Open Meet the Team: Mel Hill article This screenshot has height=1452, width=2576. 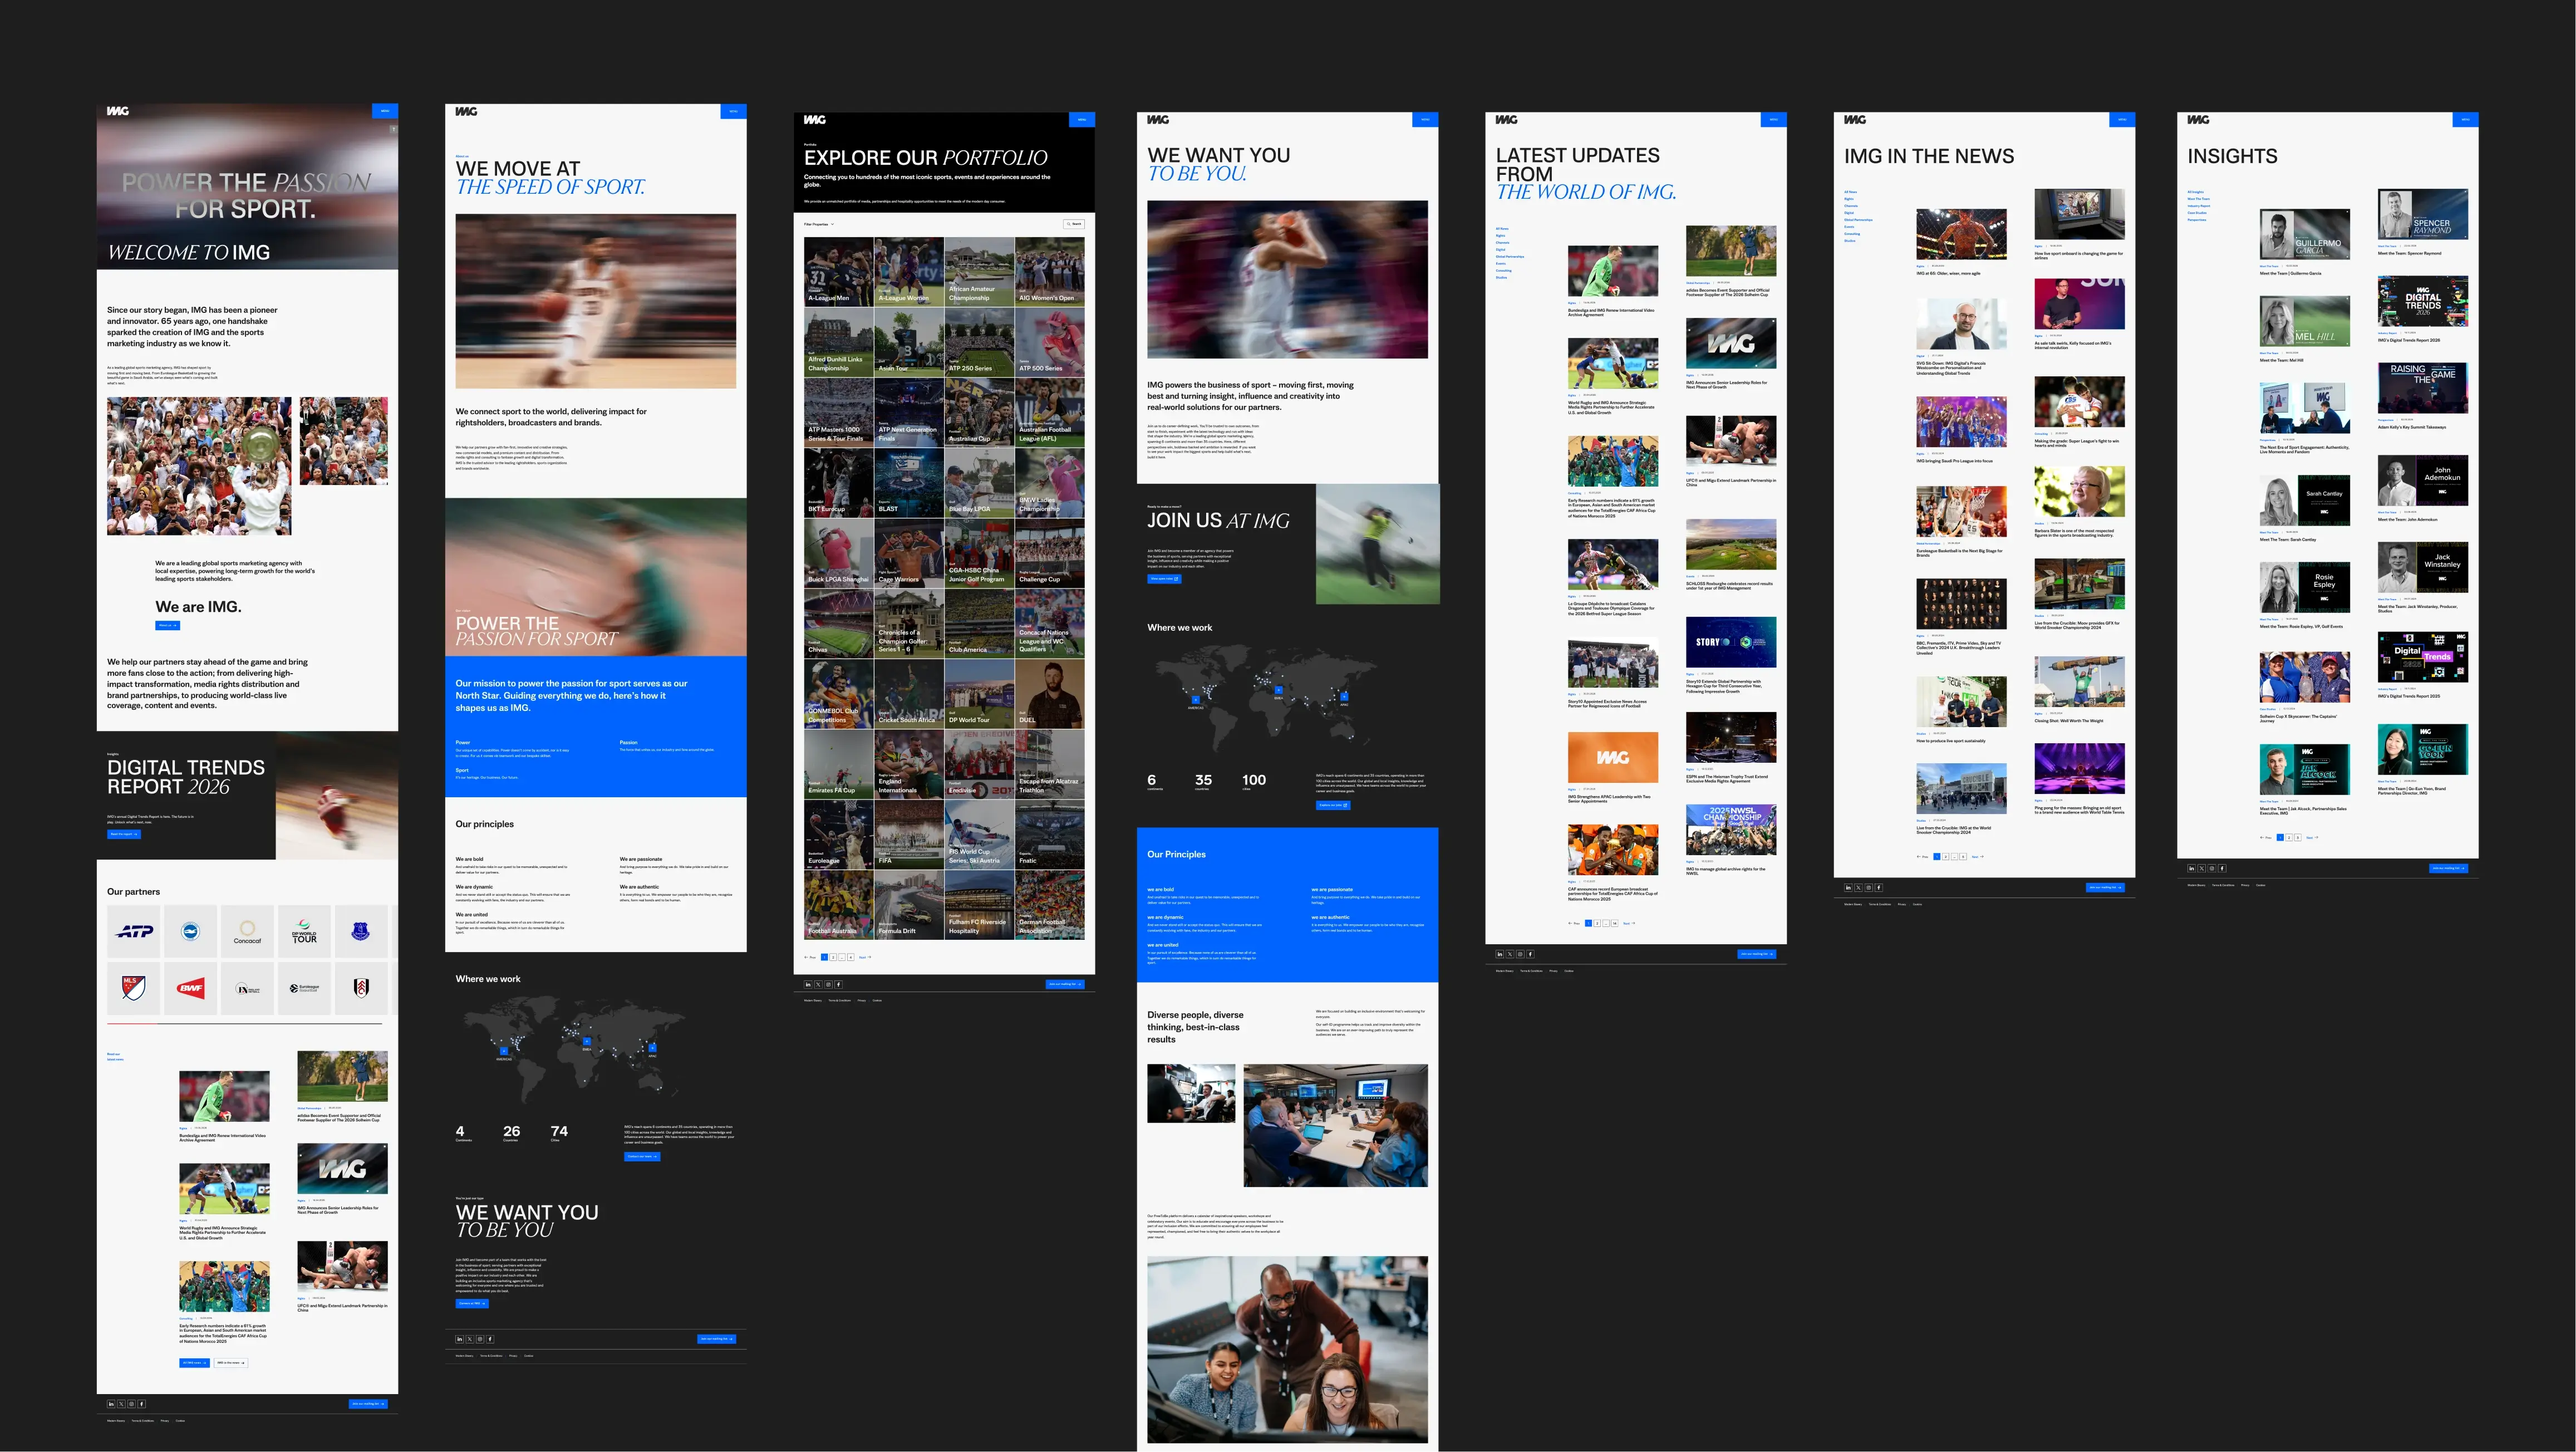2305,328
